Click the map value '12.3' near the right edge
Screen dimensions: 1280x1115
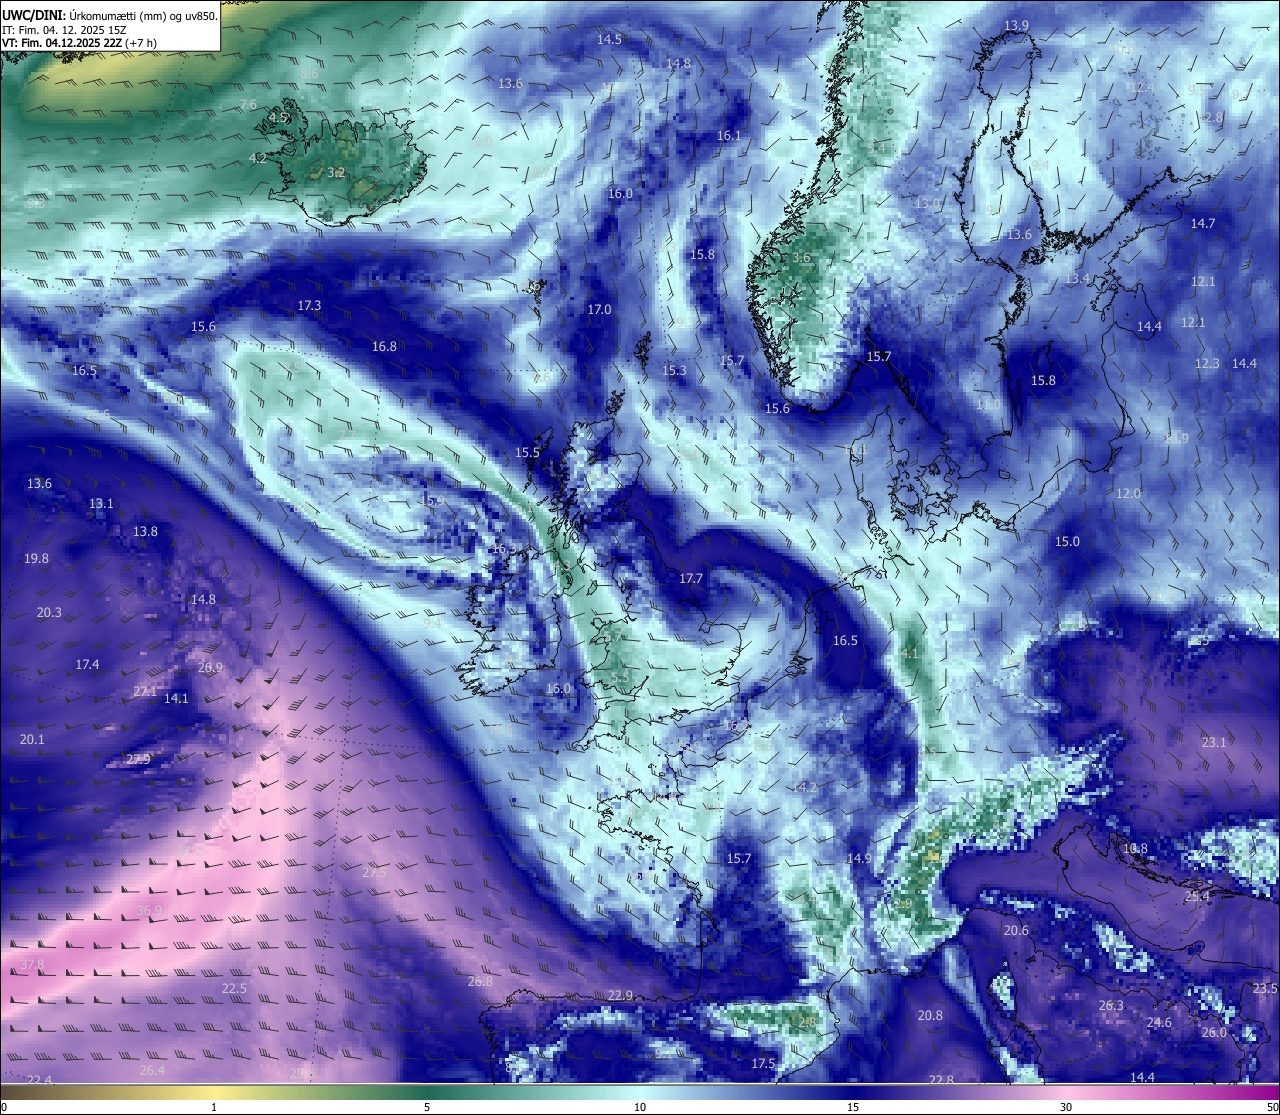[1208, 364]
